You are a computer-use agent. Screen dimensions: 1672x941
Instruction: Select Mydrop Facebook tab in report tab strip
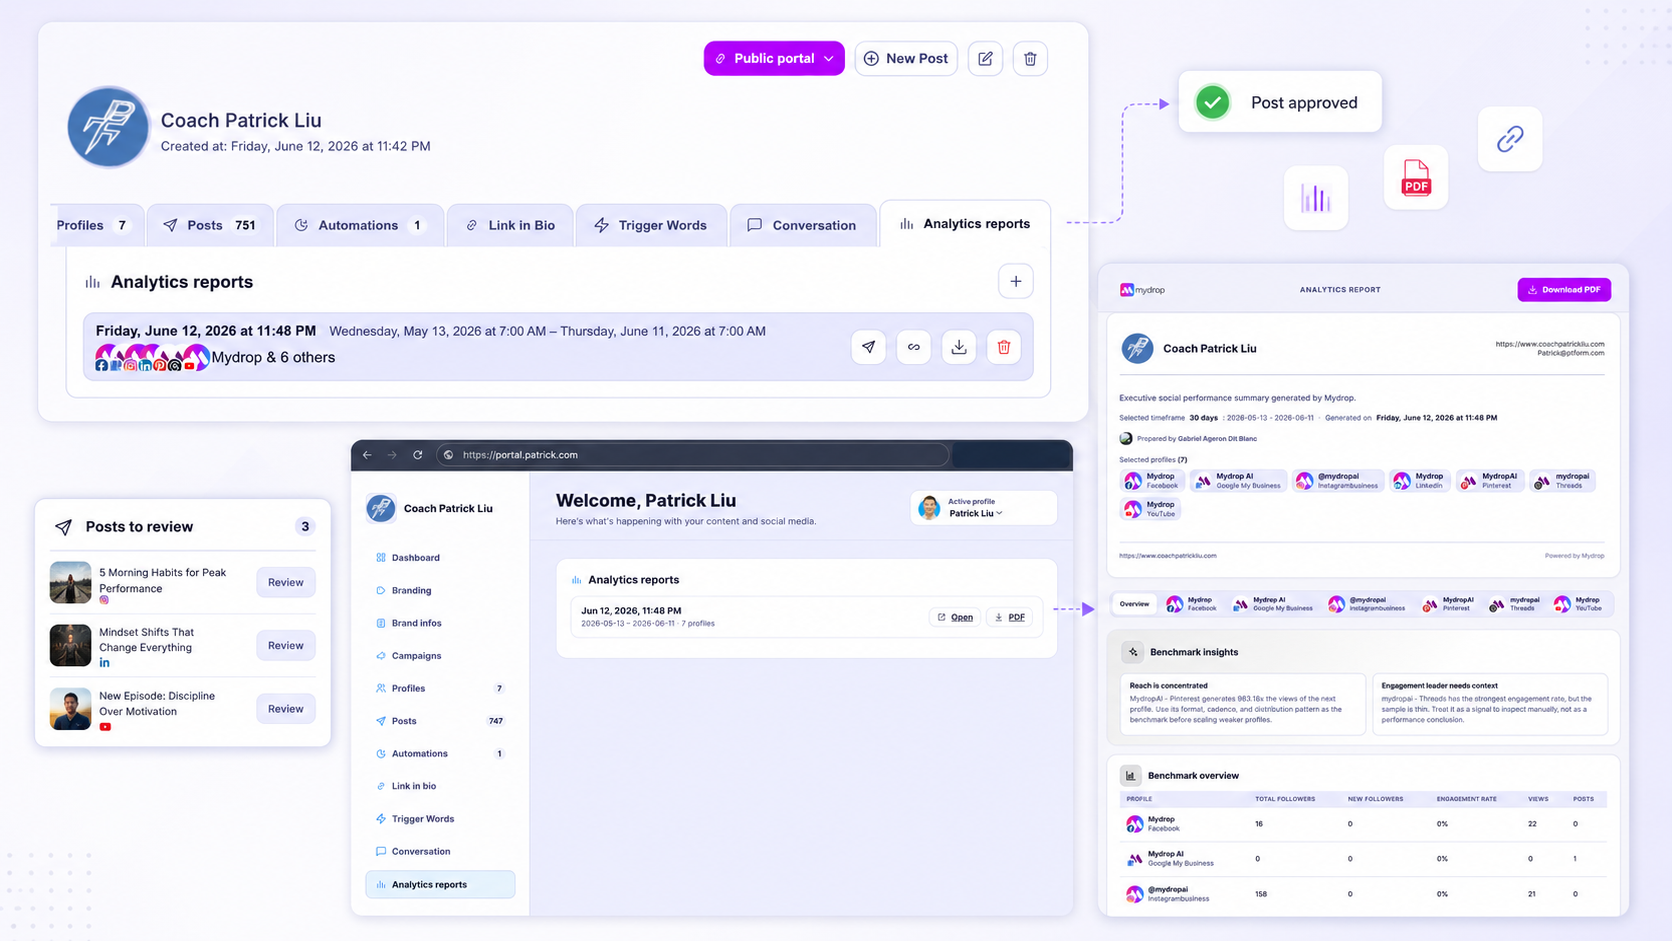pos(1192,604)
